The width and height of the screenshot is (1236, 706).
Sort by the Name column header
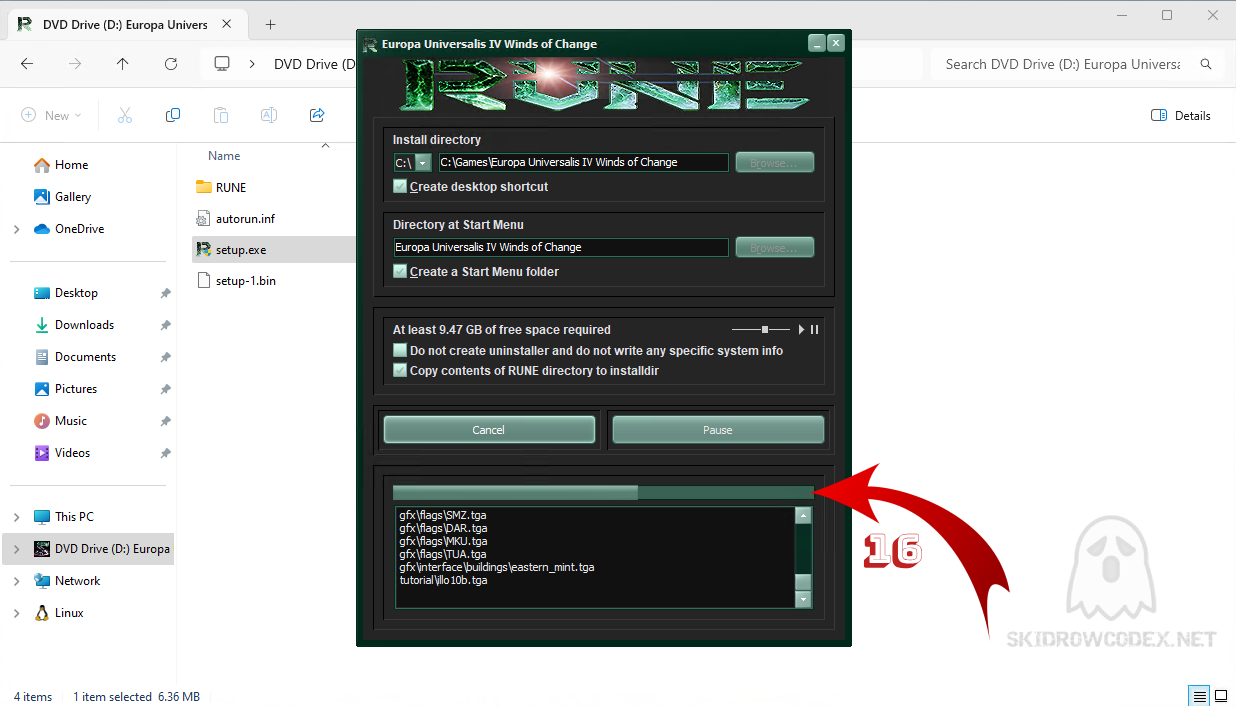[224, 156]
